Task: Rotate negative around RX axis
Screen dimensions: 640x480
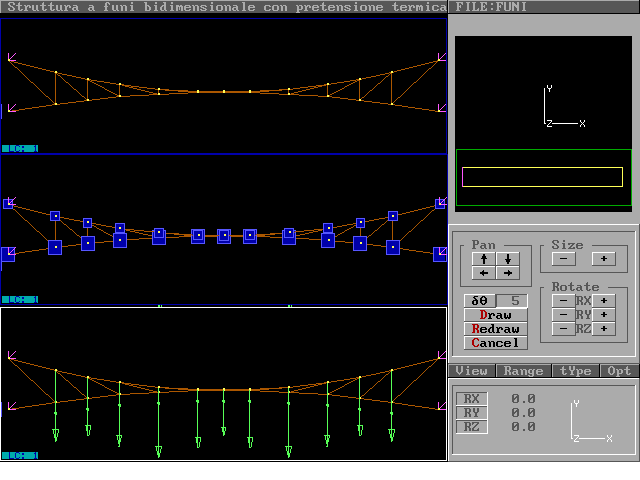Action: click(x=564, y=301)
